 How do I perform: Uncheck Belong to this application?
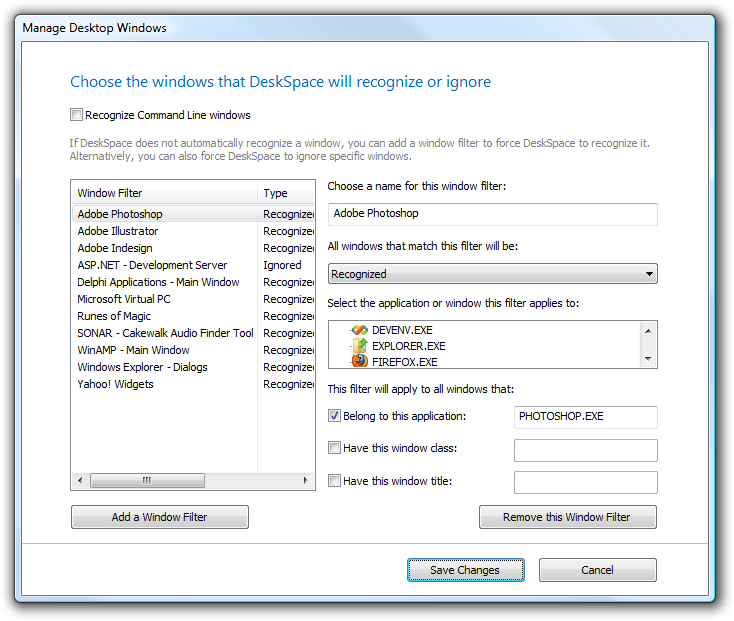point(334,416)
